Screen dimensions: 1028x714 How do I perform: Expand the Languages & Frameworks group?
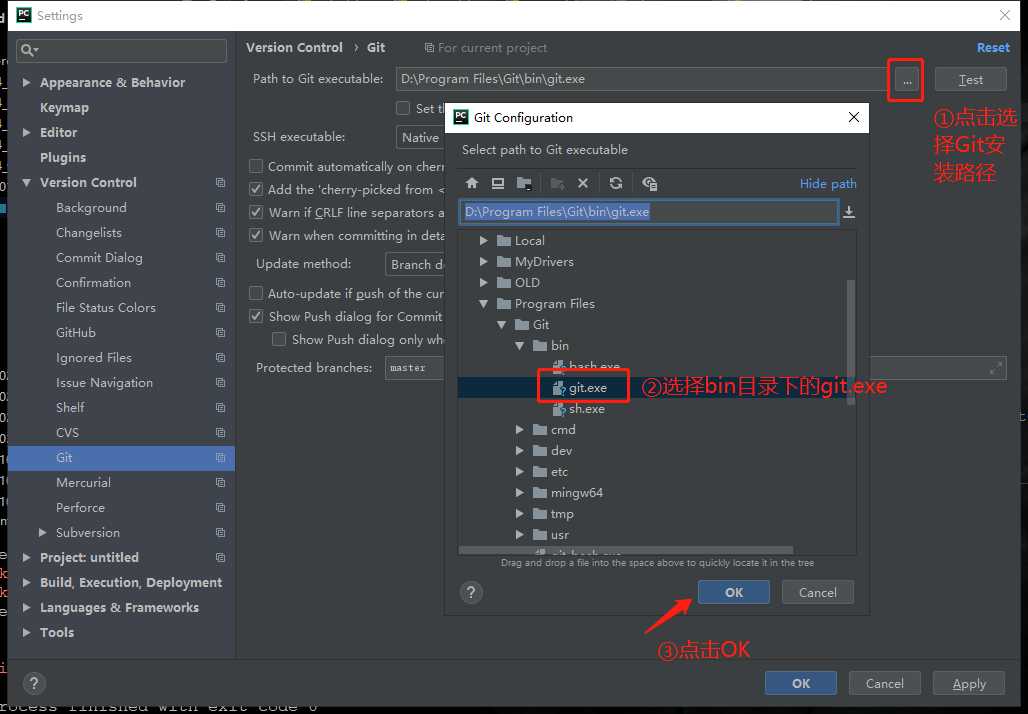26,607
